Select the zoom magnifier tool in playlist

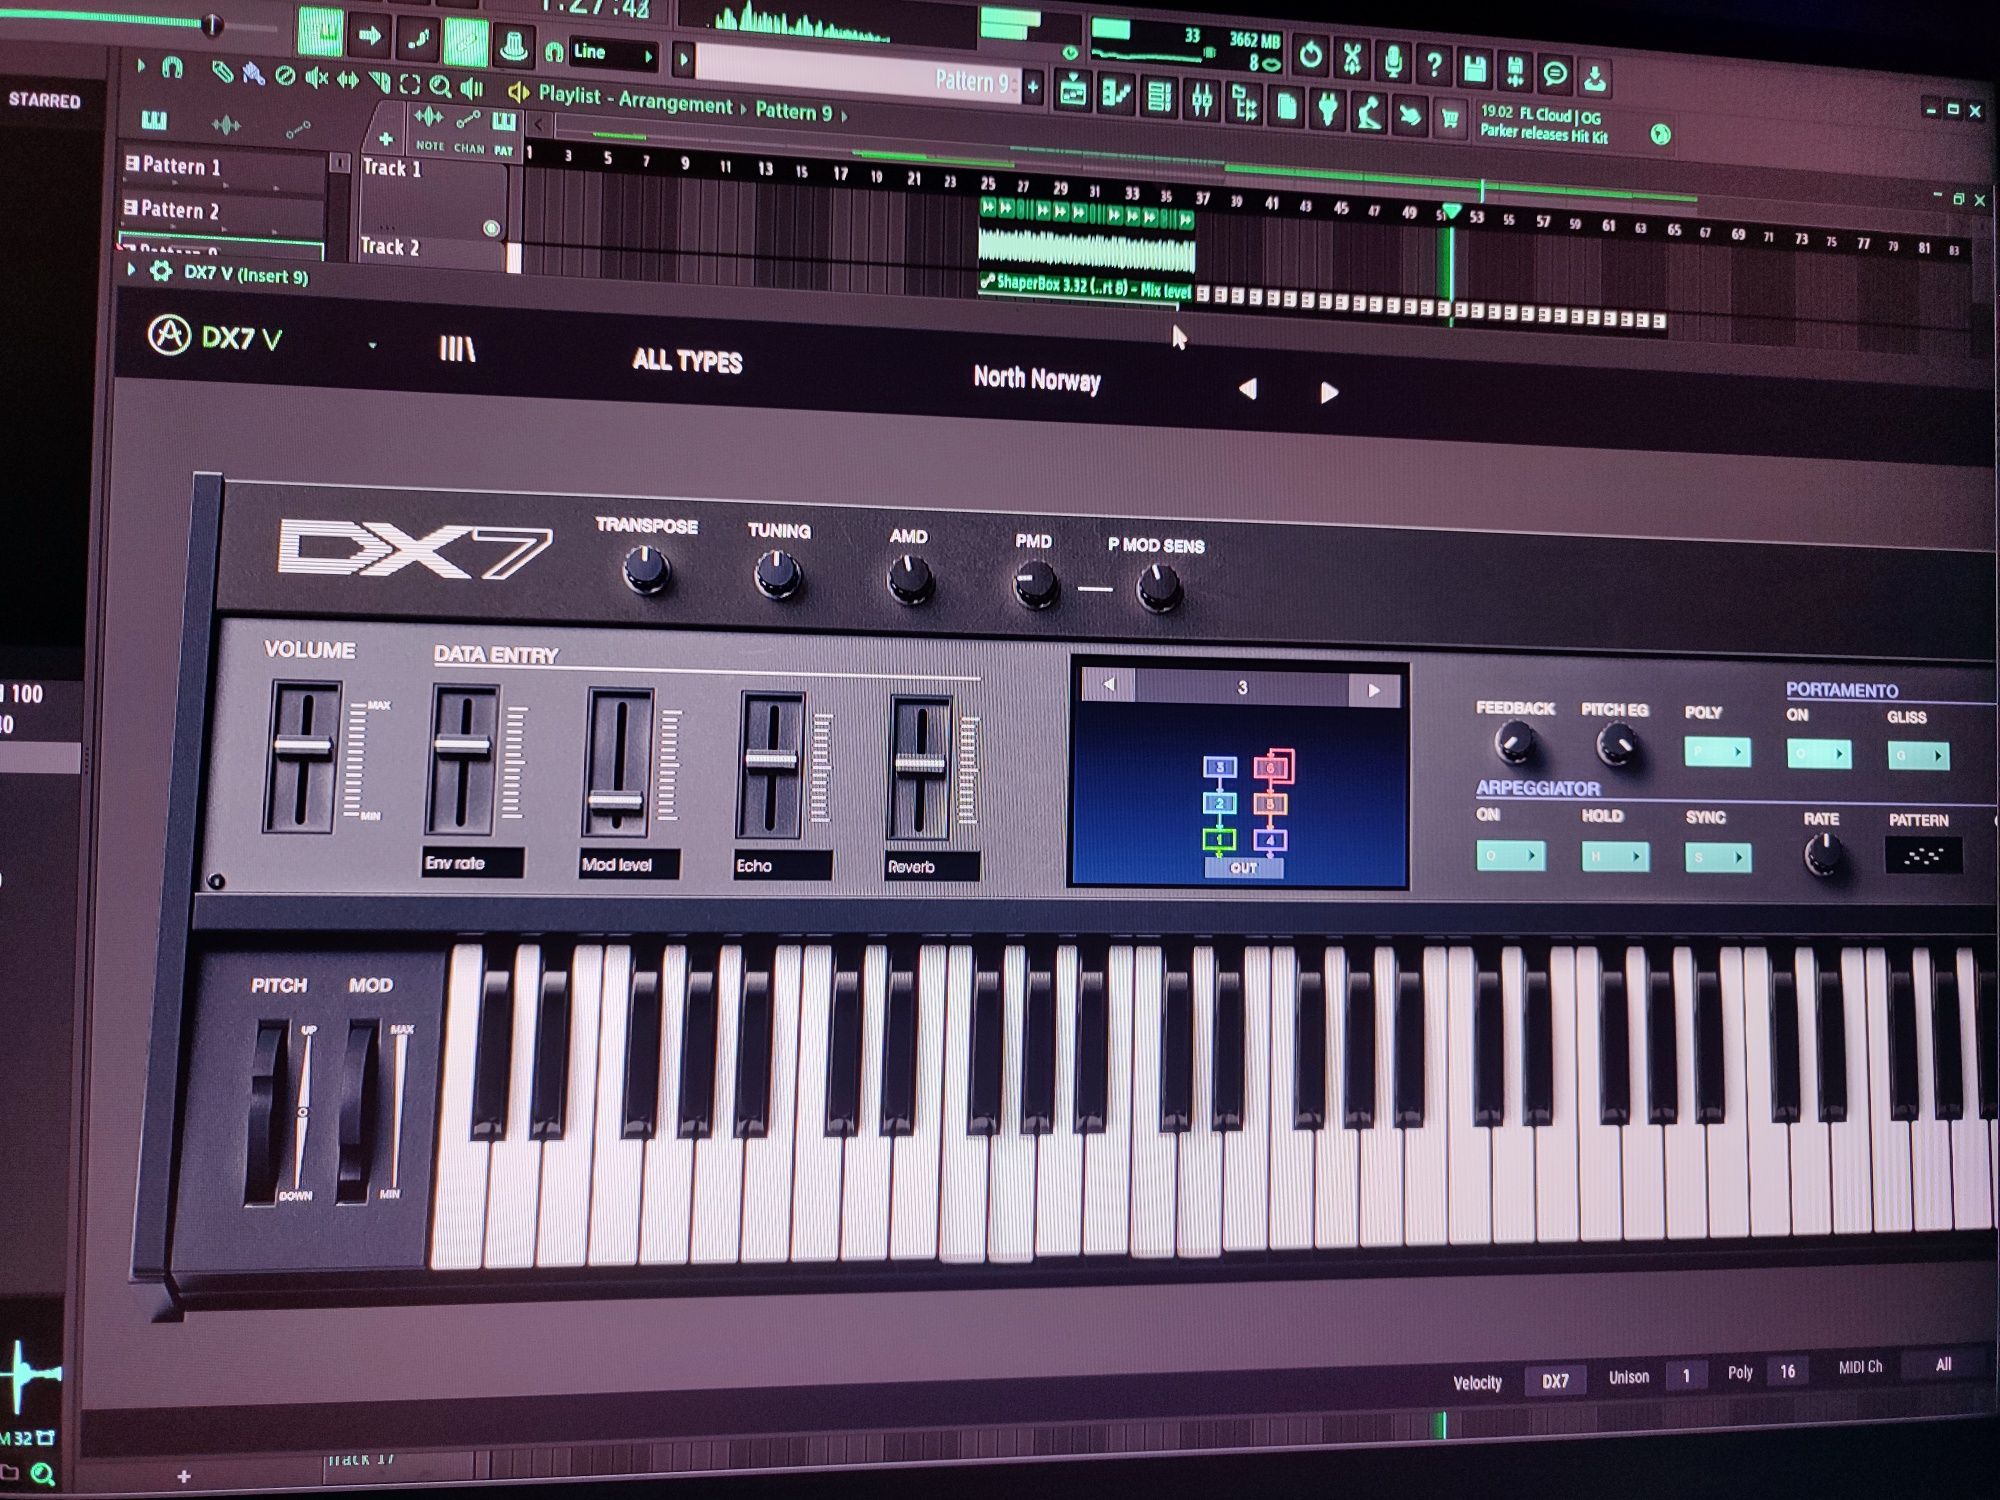[440, 86]
